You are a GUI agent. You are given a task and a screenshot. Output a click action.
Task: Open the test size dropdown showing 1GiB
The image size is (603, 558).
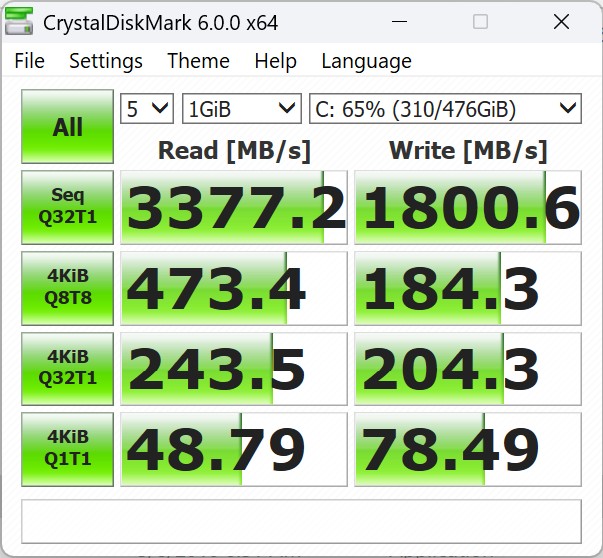point(242,108)
